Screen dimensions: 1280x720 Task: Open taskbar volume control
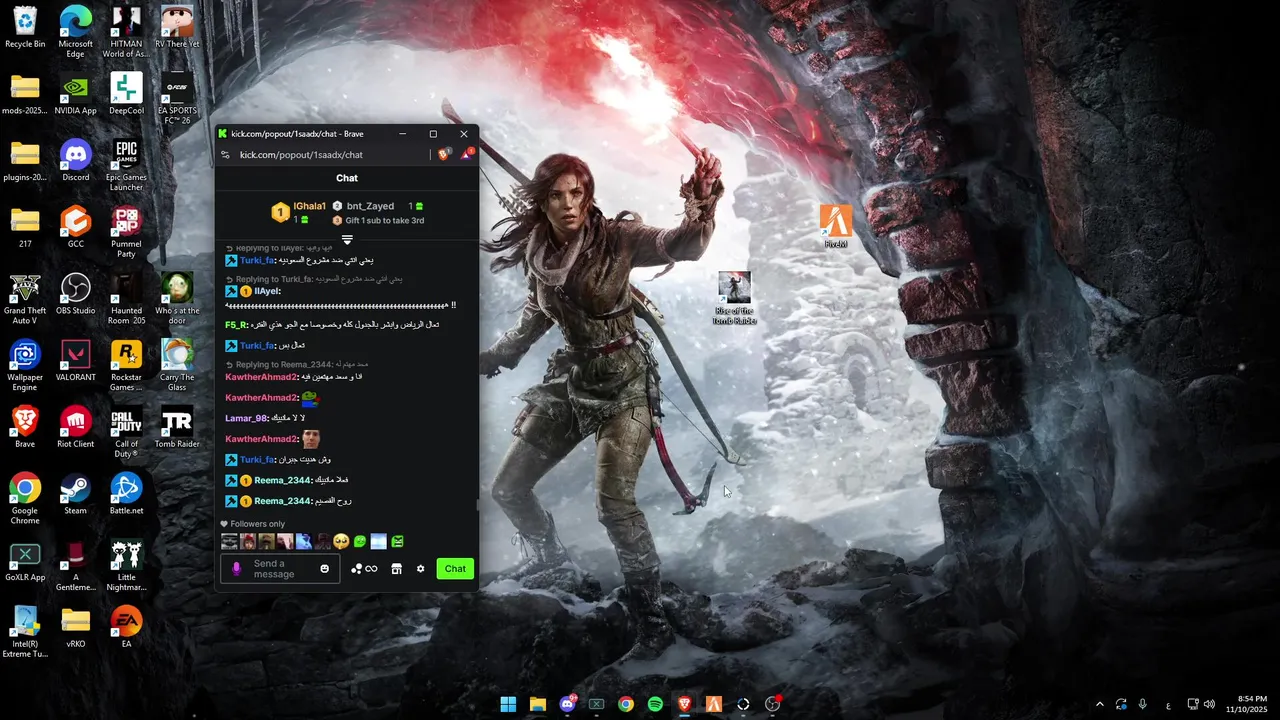[1209, 704]
